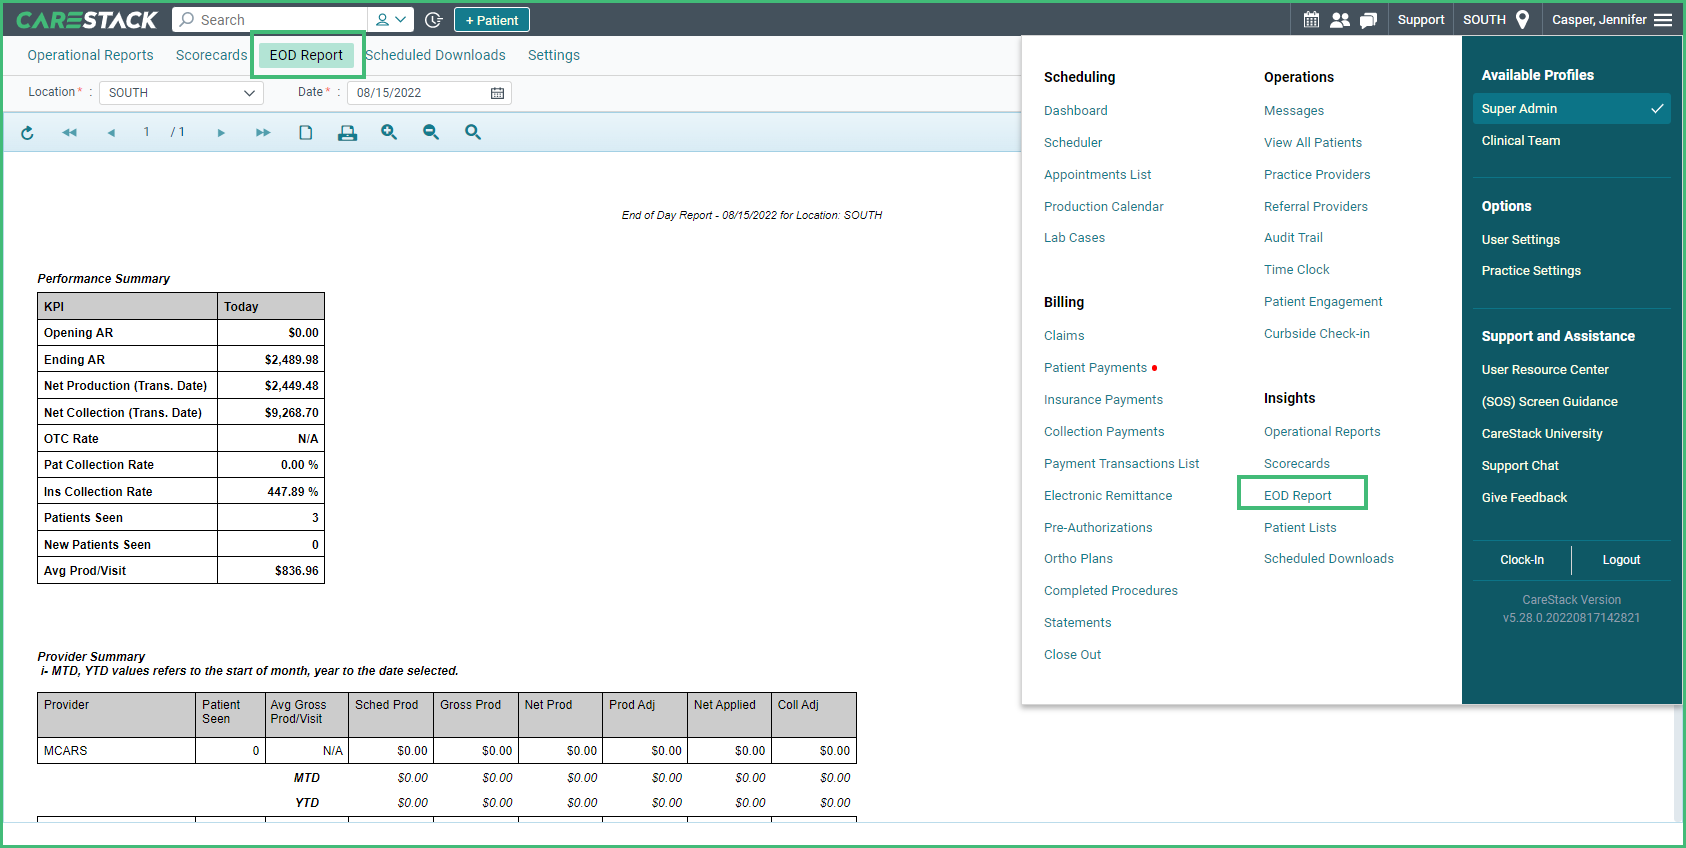Switch to Operational Reports tab
The width and height of the screenshot is (1686, 848).
coord(90,55)
